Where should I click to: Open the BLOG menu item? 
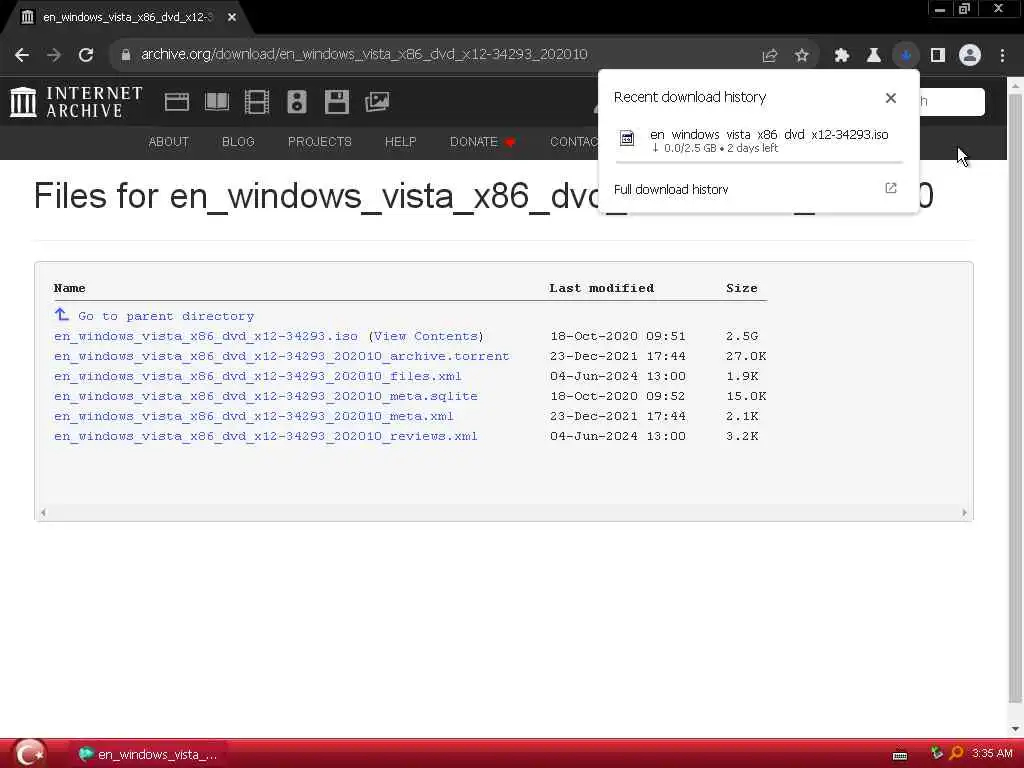[x=238, y=142]
